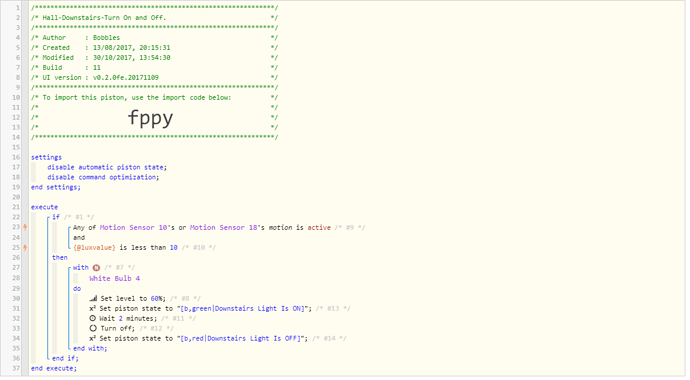Image resolution: width=690 pixels, height=380 pixels.
Task: Click the import code 'fppy'
Action: click(x=150, y=117)
